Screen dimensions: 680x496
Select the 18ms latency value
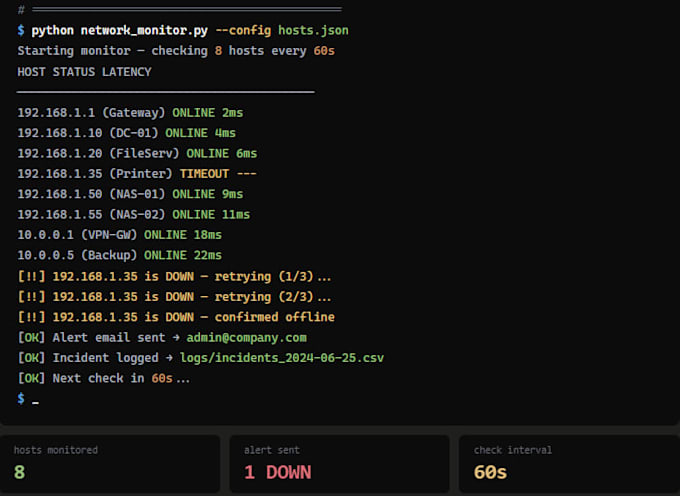click(x=208, y=235)
